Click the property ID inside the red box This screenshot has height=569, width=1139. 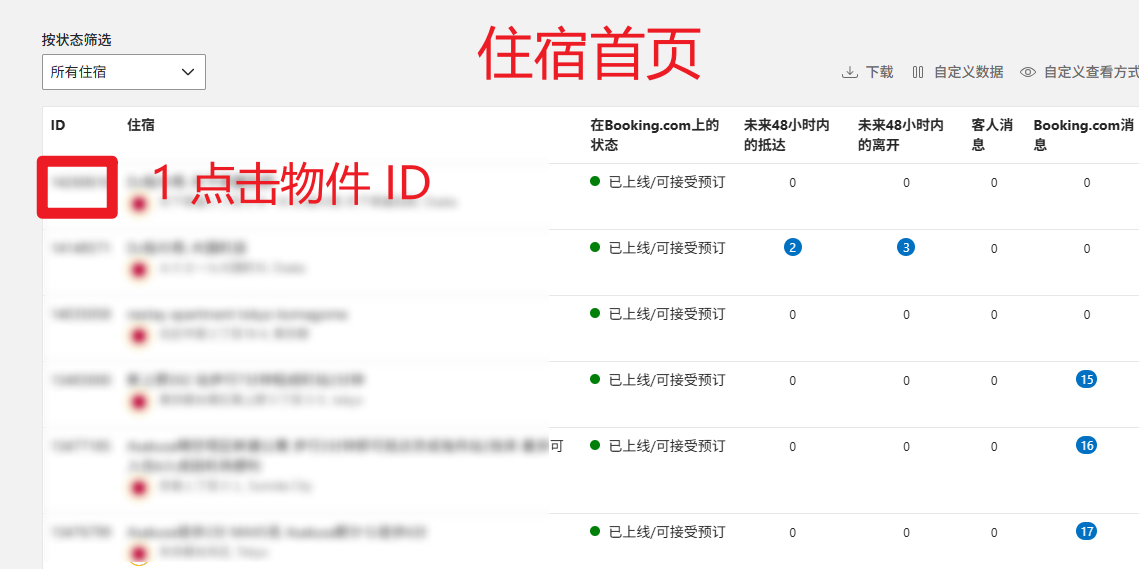[x=76, y=184]
